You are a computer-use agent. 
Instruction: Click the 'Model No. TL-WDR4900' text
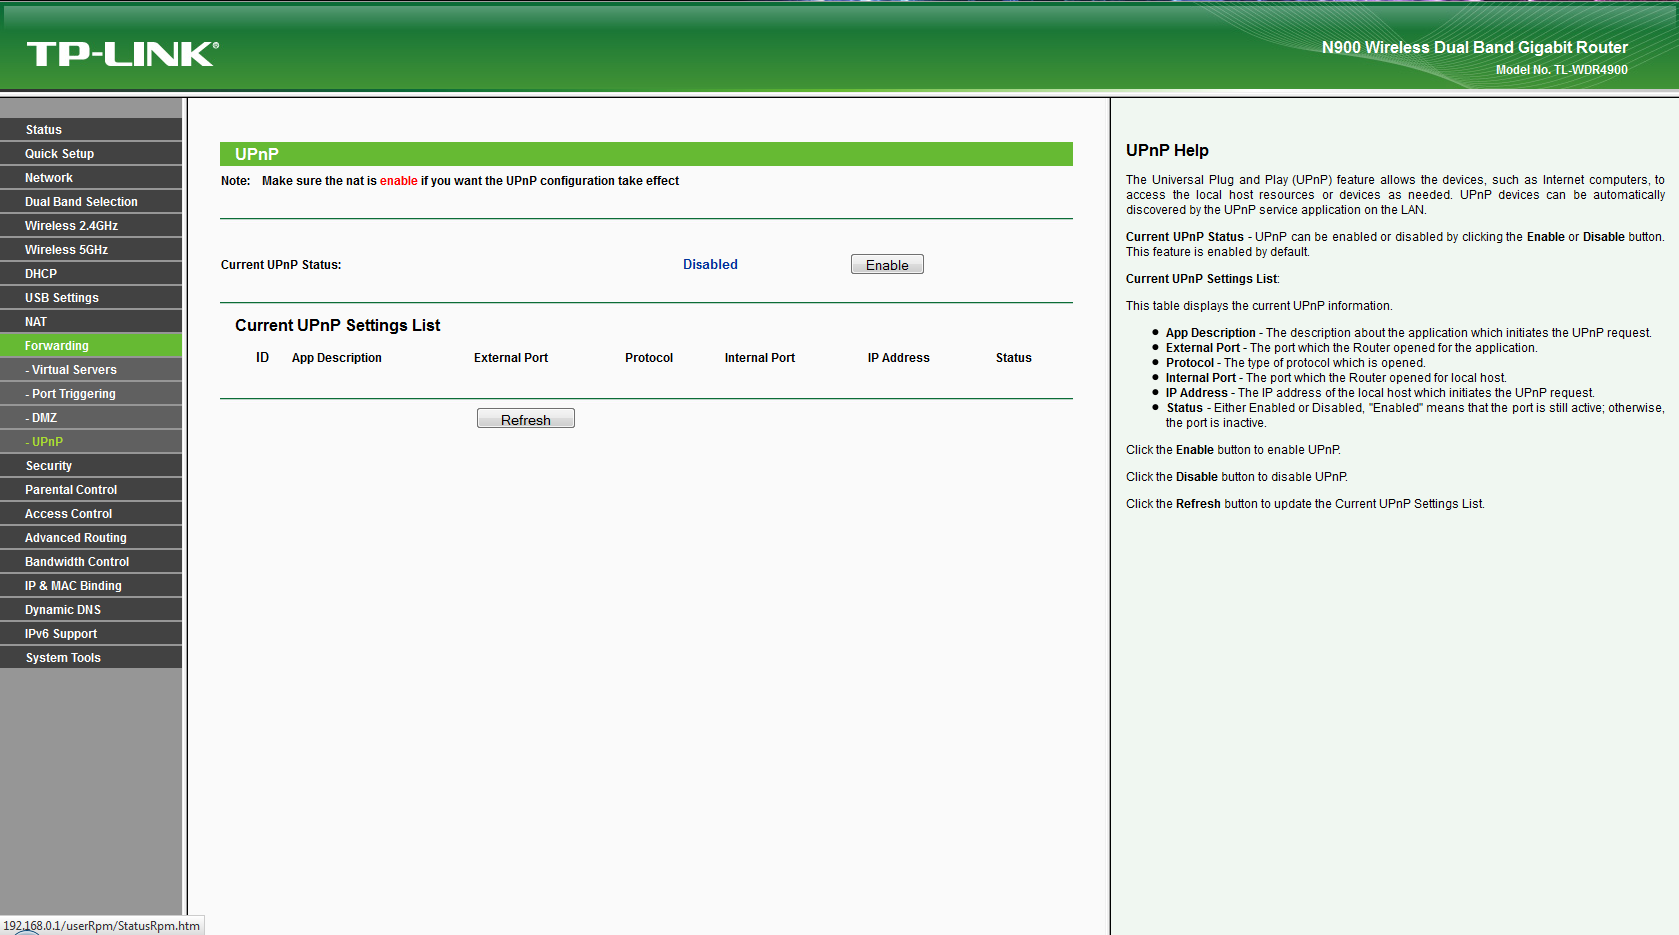[x=1562, y=70]
